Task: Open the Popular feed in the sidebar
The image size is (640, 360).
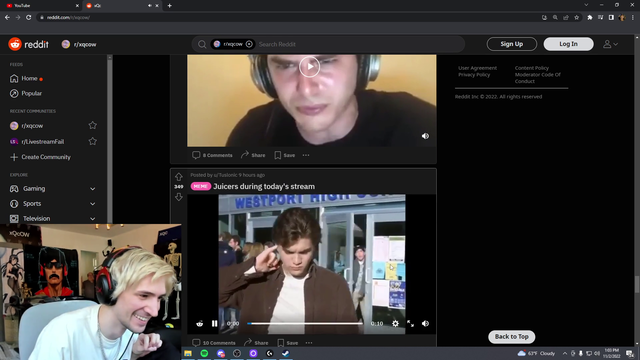Action: tap(31, 93)
